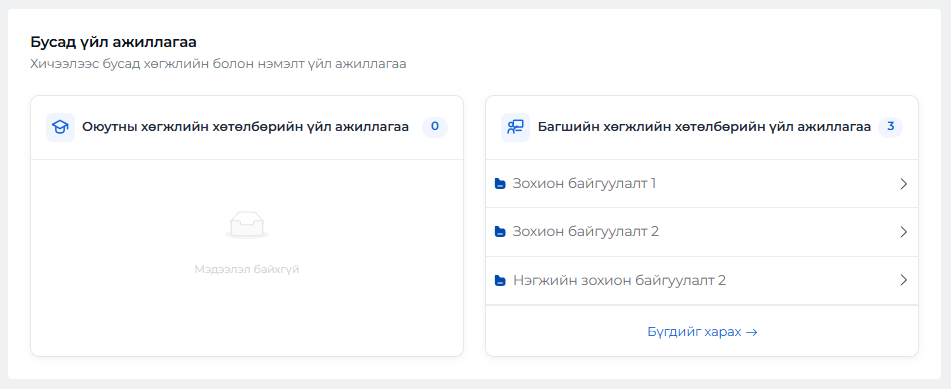Select the Зохион байгуулалт 1 text

585,183
